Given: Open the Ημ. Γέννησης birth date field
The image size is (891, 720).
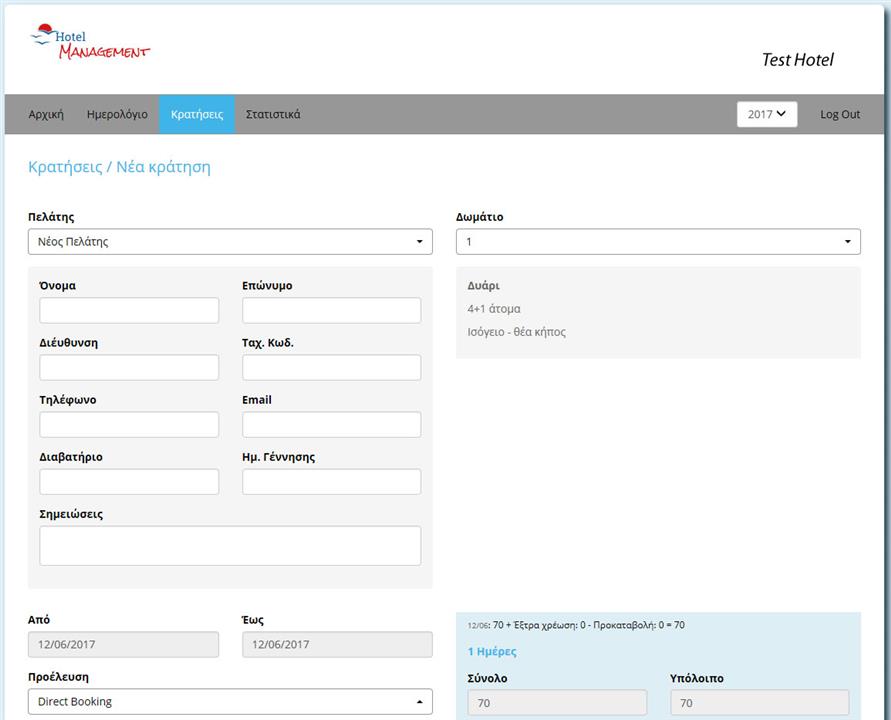Looking at the screenshot, I should click(331, 481).
